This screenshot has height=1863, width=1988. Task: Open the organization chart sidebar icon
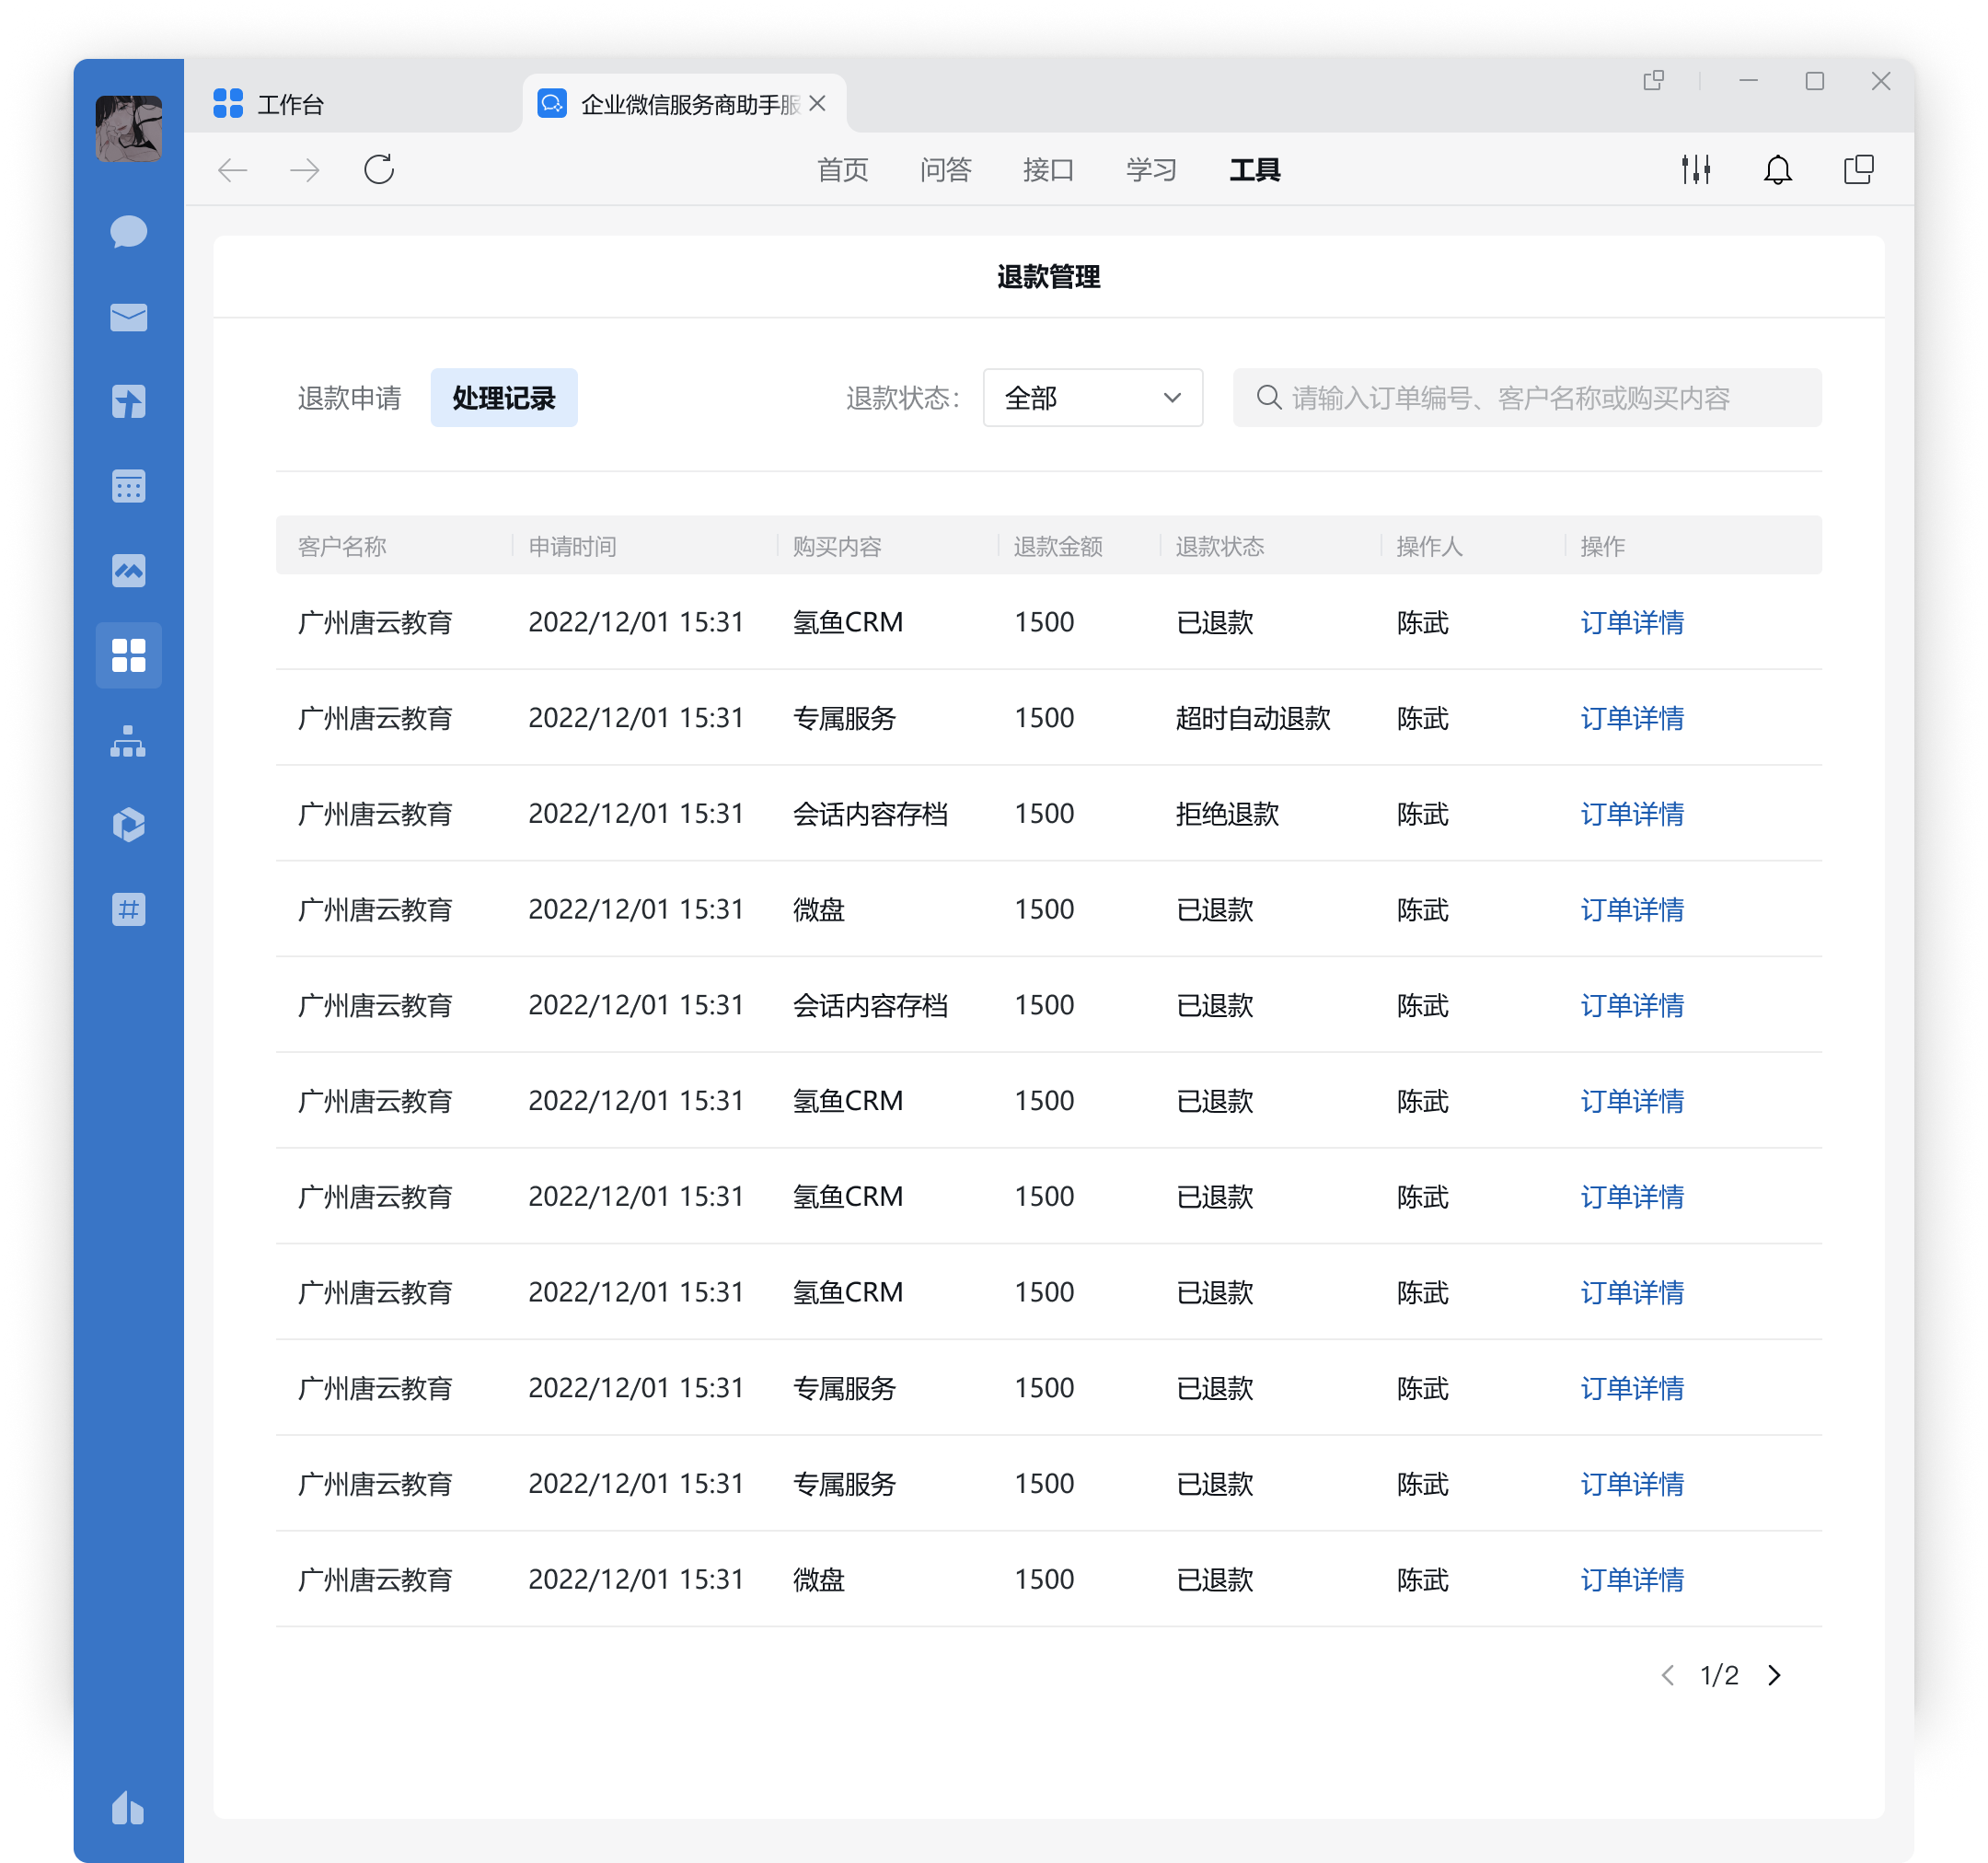pyautogui.click(x=128, y=741)
